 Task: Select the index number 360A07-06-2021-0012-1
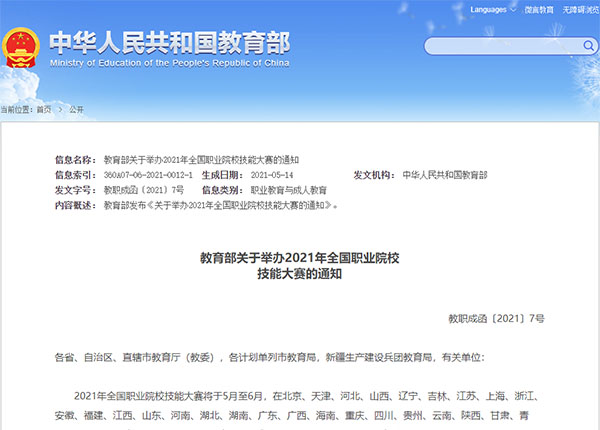click(x=148, y=175)
